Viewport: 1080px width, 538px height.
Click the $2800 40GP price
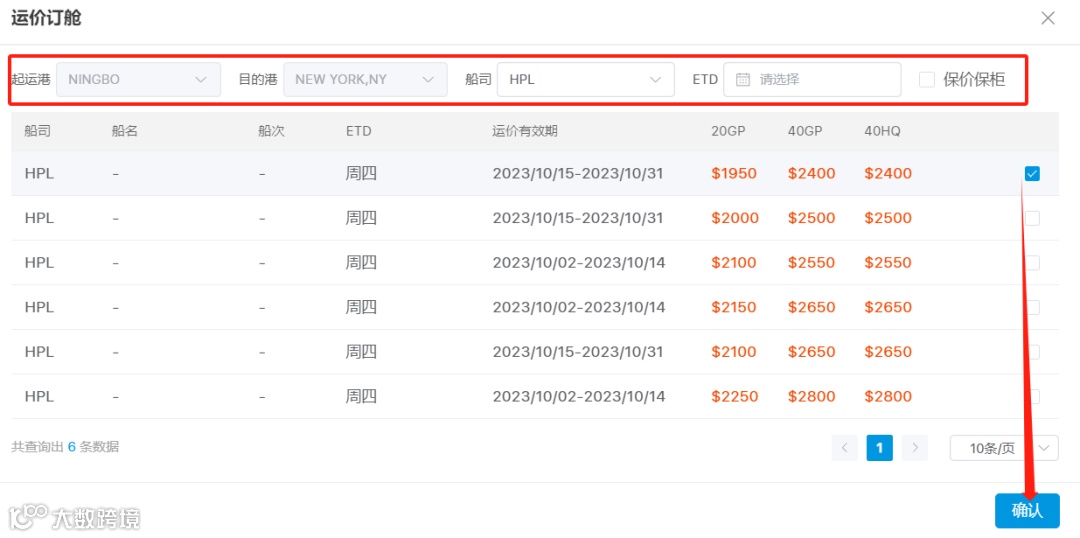[x=811, y=397]
